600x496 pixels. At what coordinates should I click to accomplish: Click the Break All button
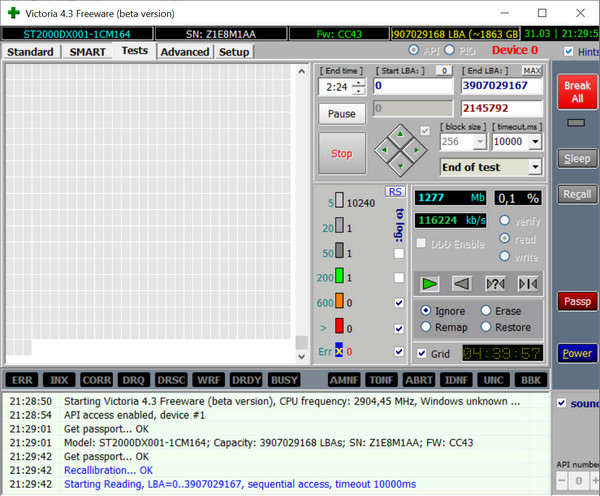(577, 92)
